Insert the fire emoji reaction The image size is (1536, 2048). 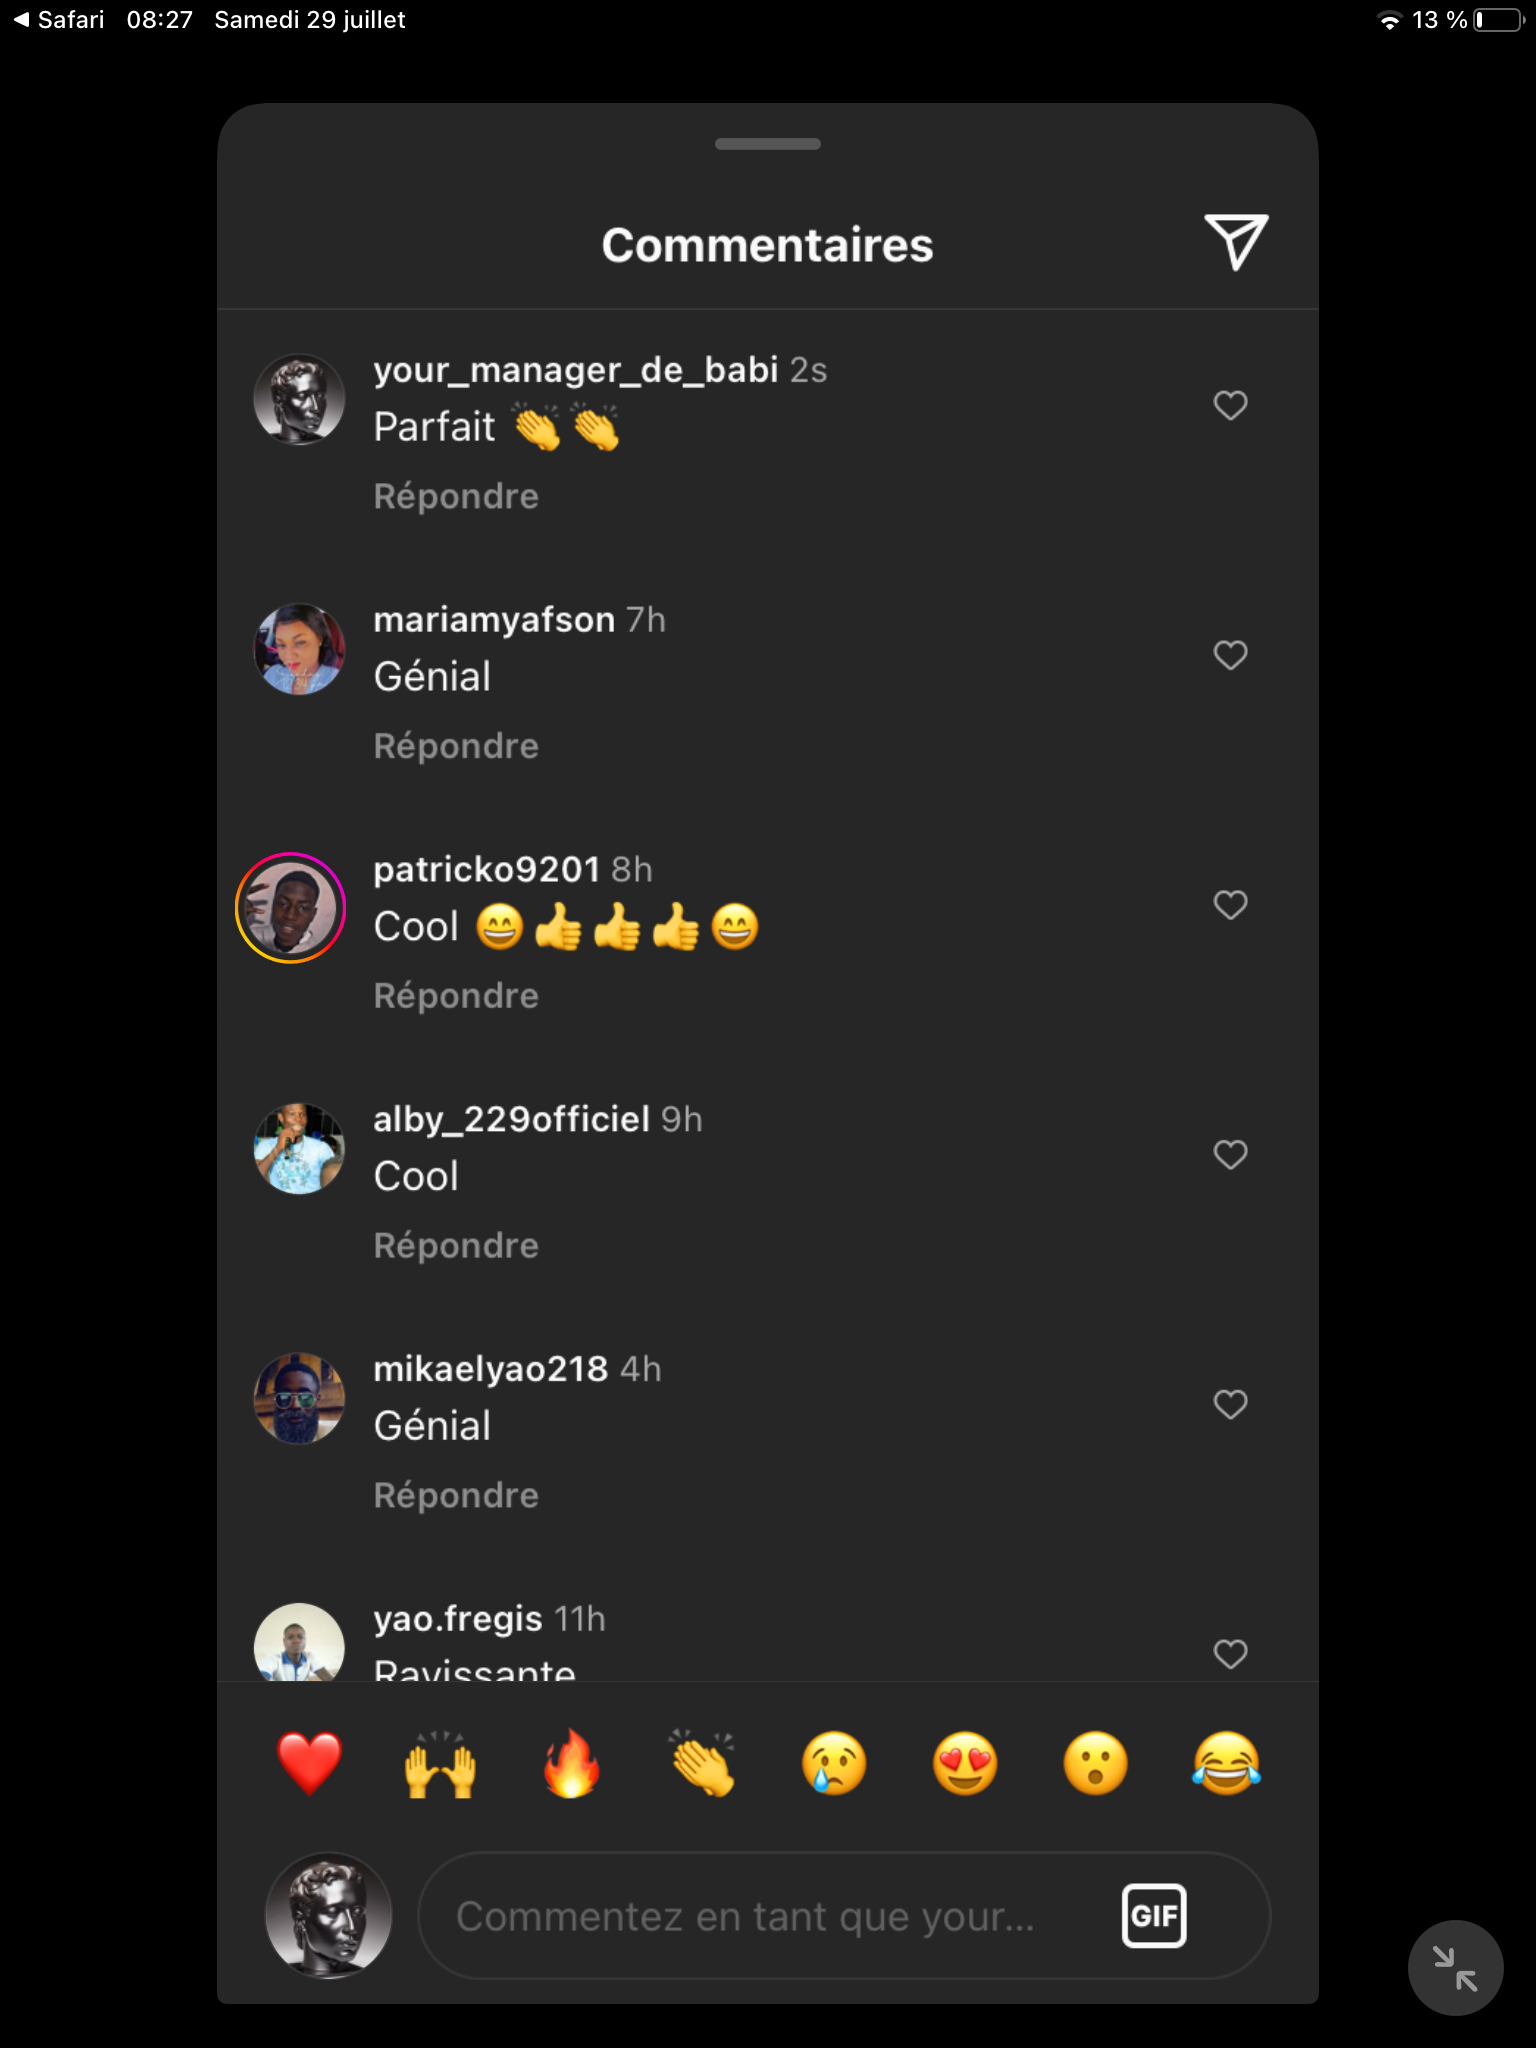pyautogui.click(x=571, y=1763)
